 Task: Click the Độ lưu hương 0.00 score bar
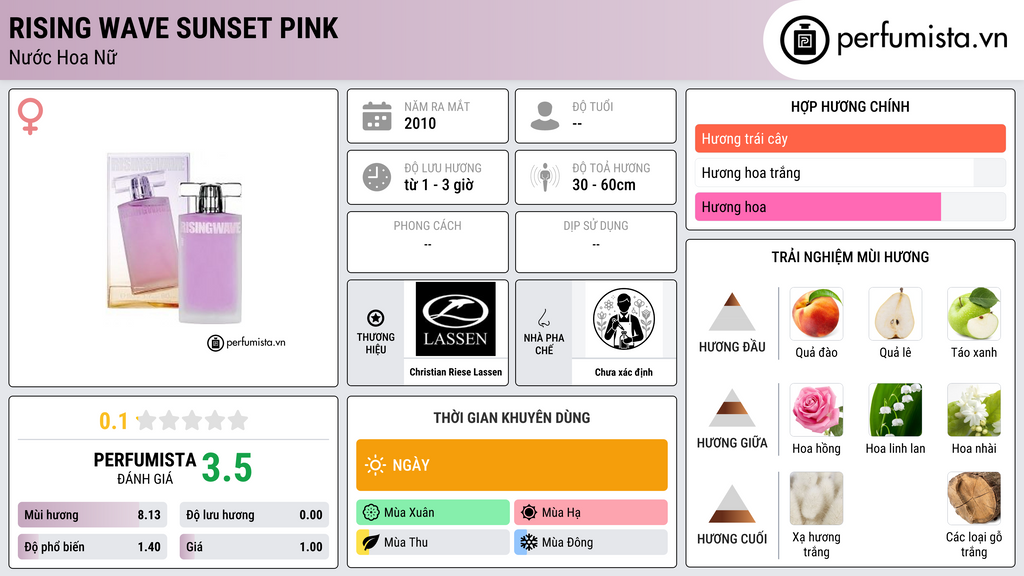[254, 515]
